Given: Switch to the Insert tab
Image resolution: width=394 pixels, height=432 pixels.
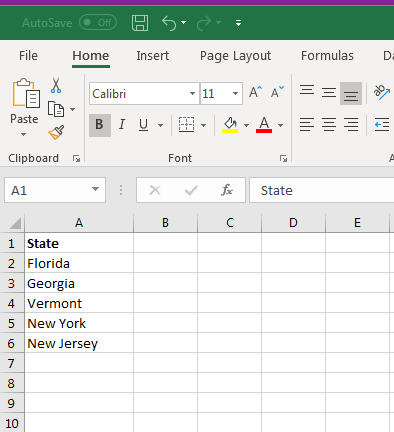Looking at the screenshot, I should click(153, 56).
